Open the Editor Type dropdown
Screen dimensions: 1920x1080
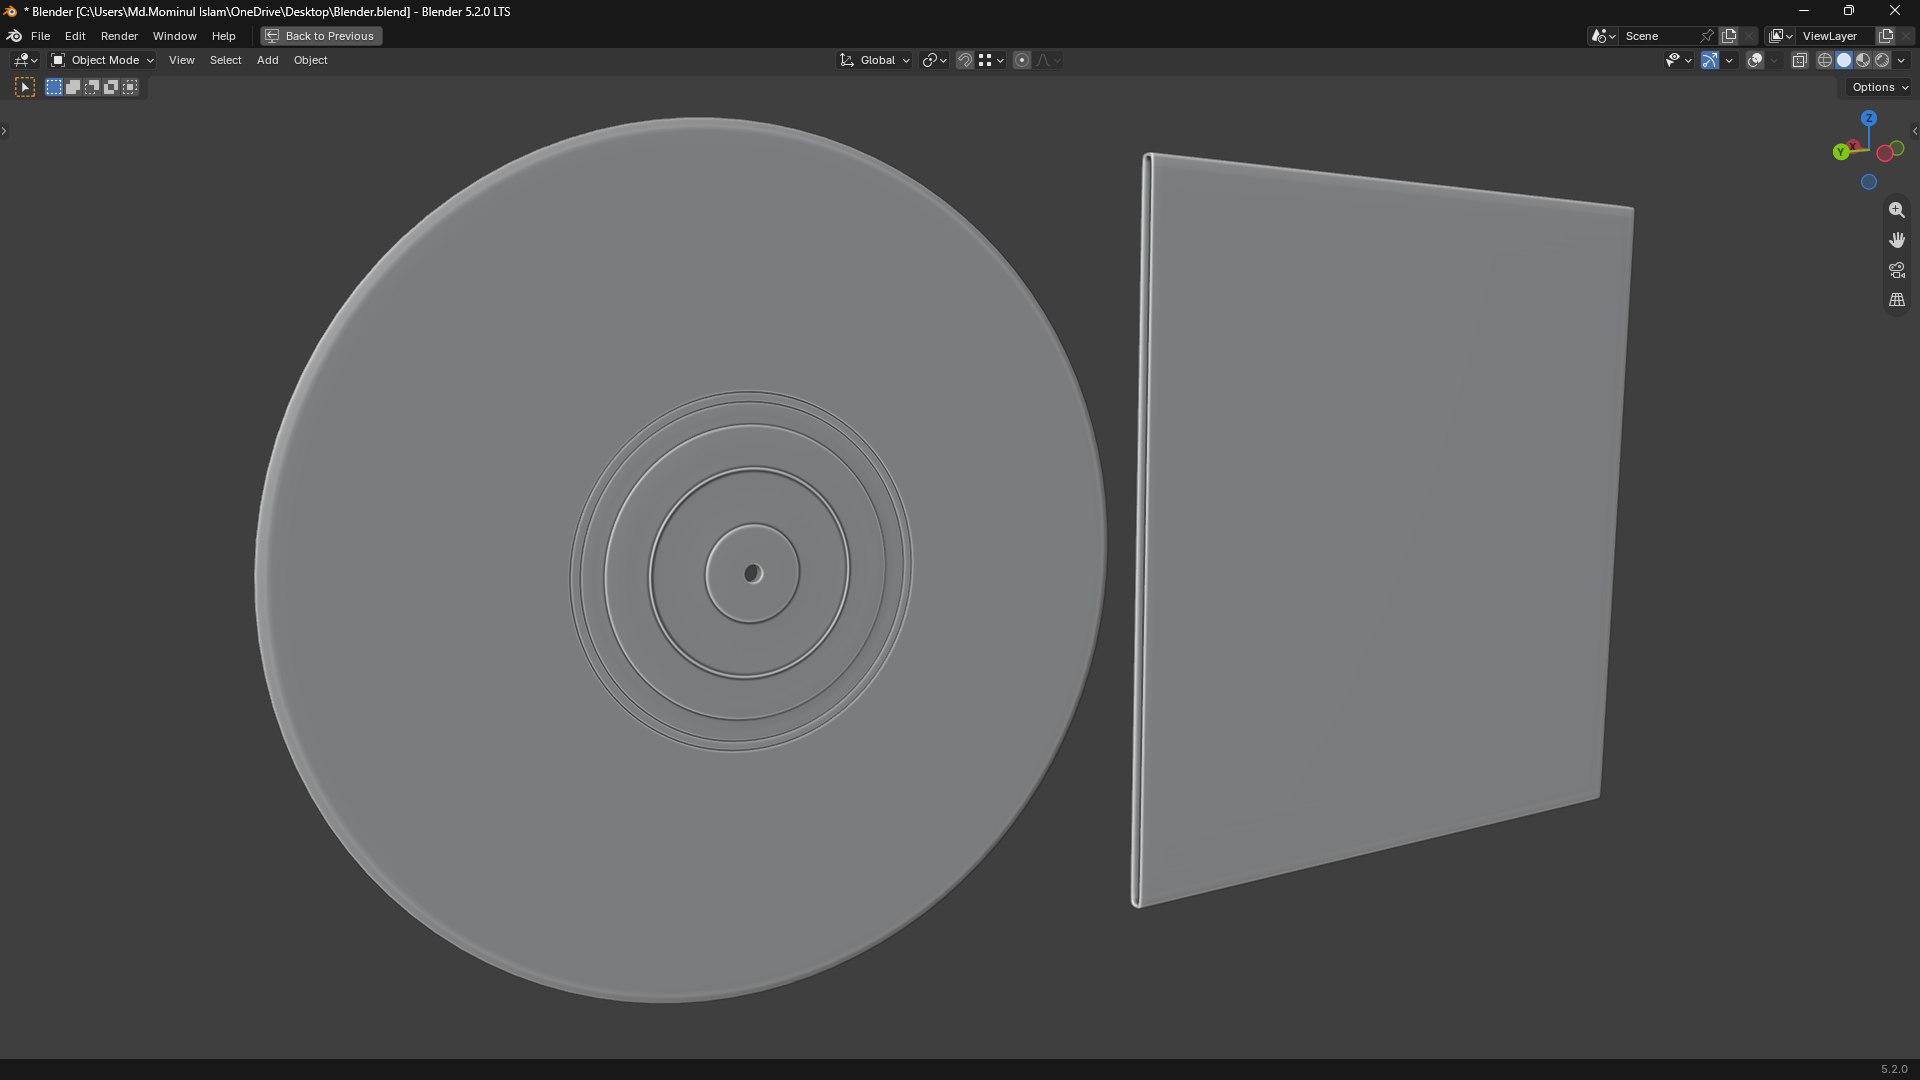point(25,61)
